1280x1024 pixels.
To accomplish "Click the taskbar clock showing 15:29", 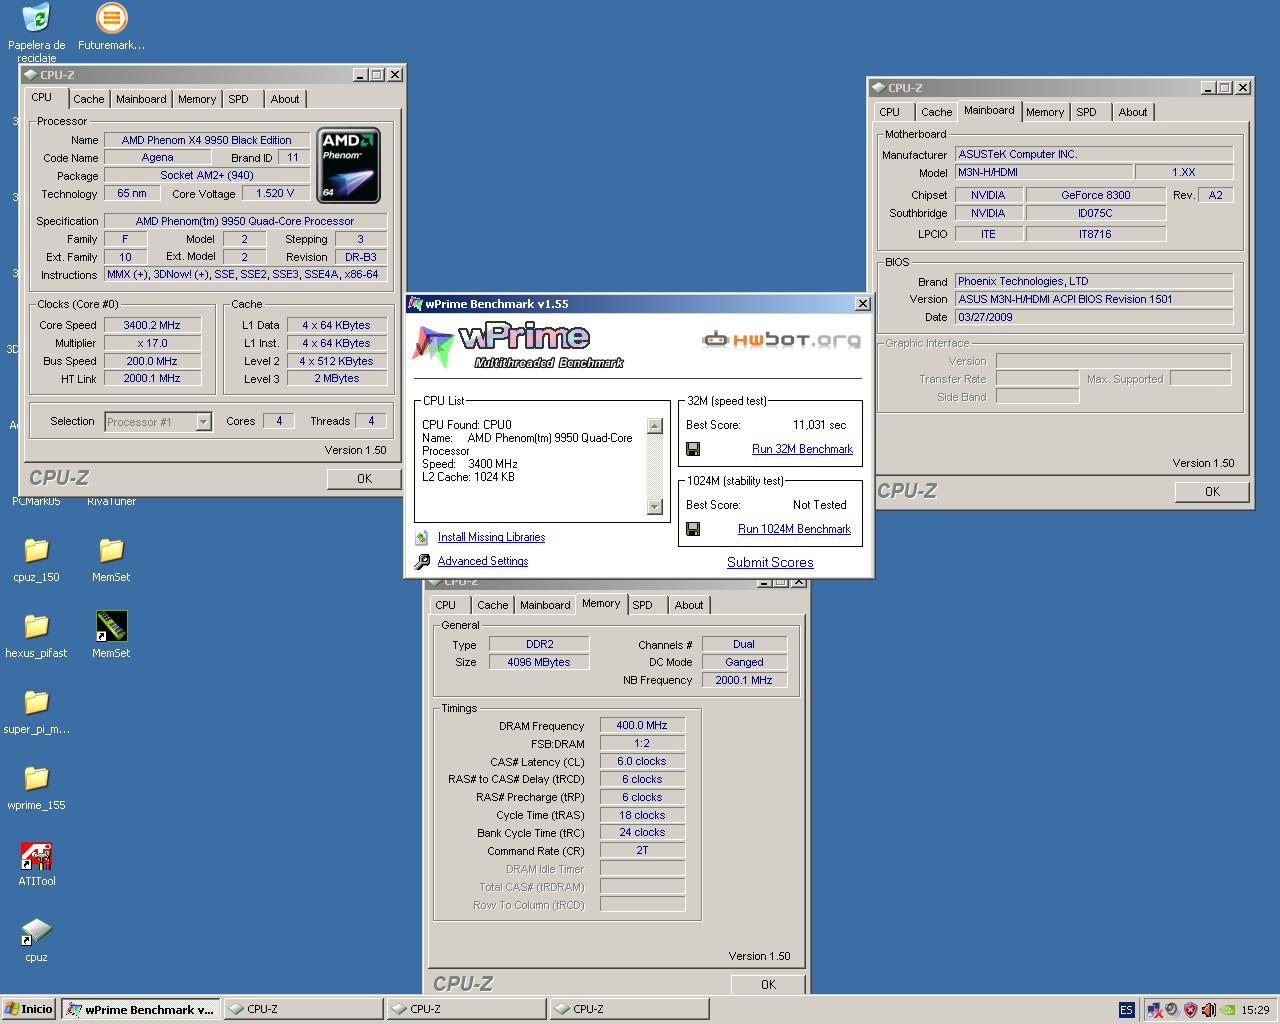I will 1255,1010.
